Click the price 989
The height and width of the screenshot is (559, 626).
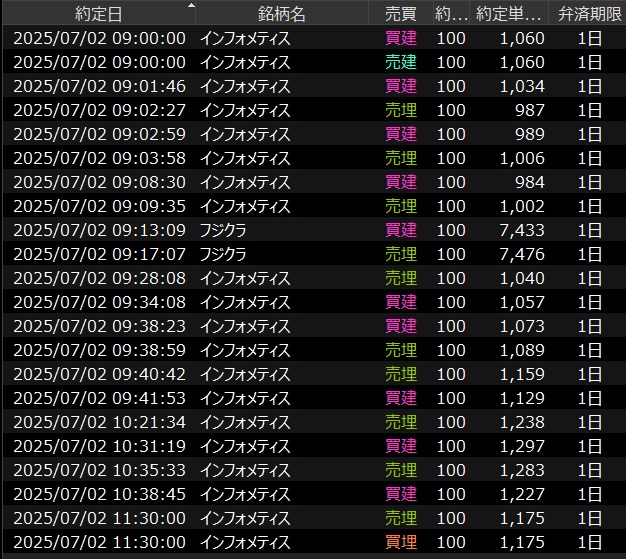point(530,134)
